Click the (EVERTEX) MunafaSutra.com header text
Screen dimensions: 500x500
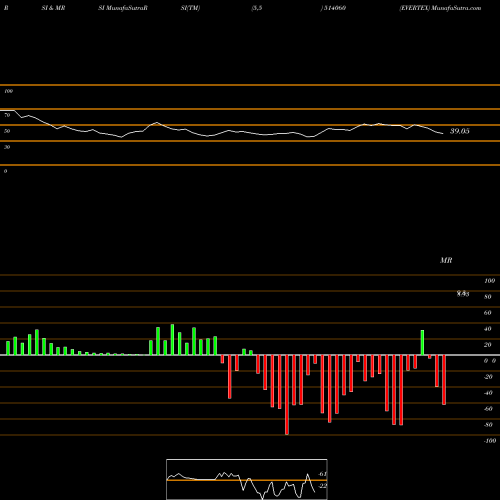tap(440, 8)
